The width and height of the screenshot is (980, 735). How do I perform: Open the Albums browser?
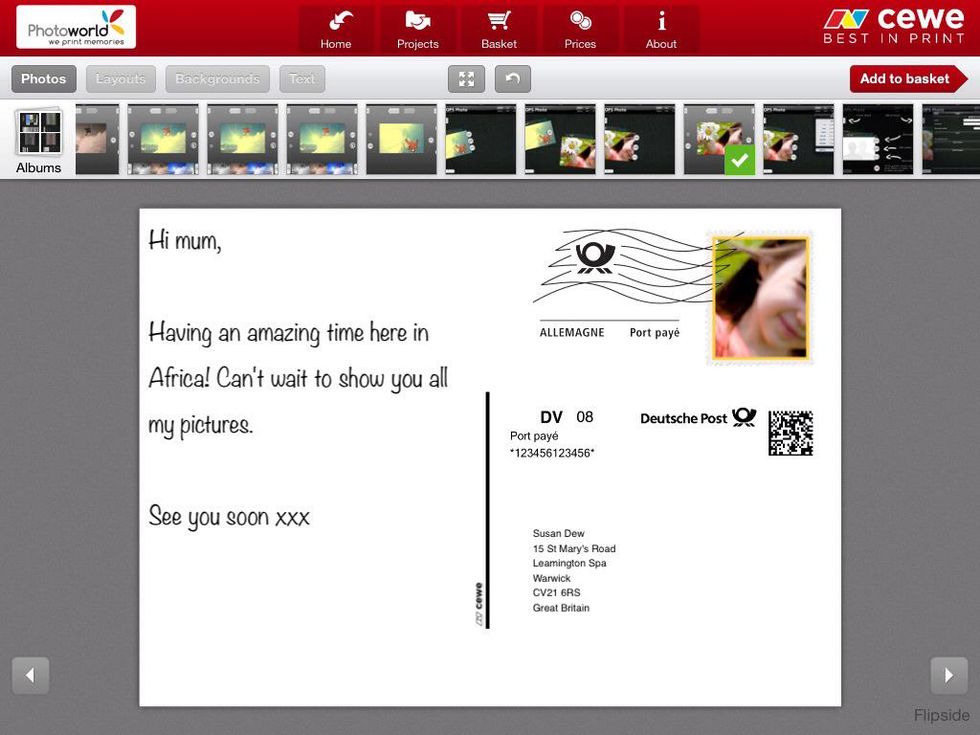tap(39, 140)
